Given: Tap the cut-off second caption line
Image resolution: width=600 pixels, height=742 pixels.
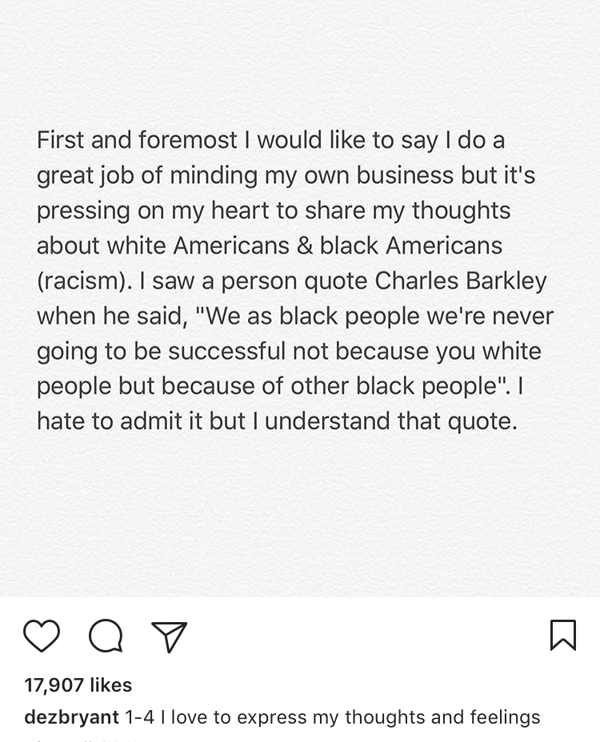Looking at the screenshot, I should (x=78, y=739).
